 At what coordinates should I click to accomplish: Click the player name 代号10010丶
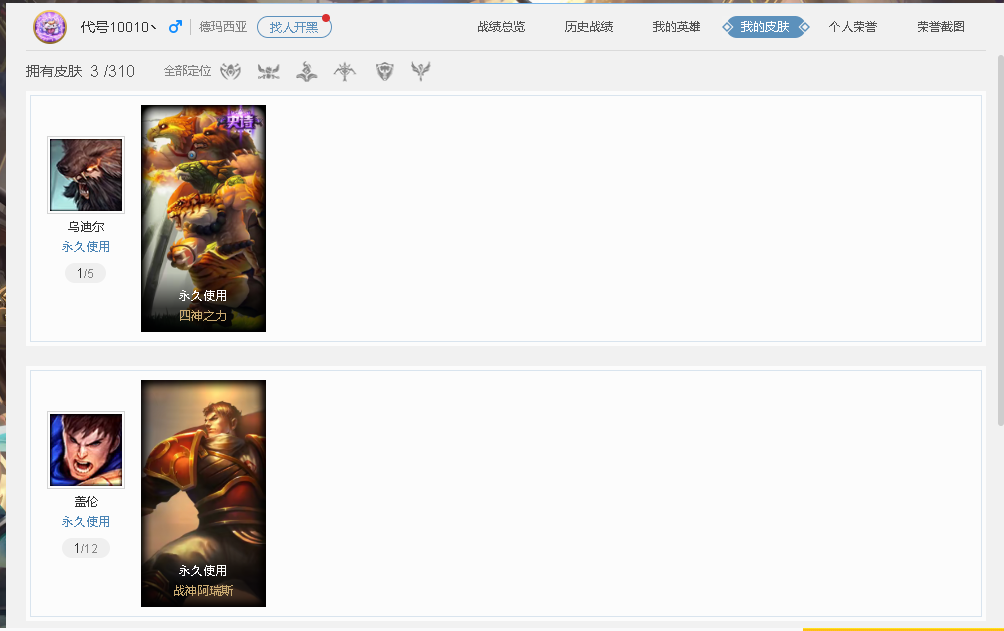point(118,27)
